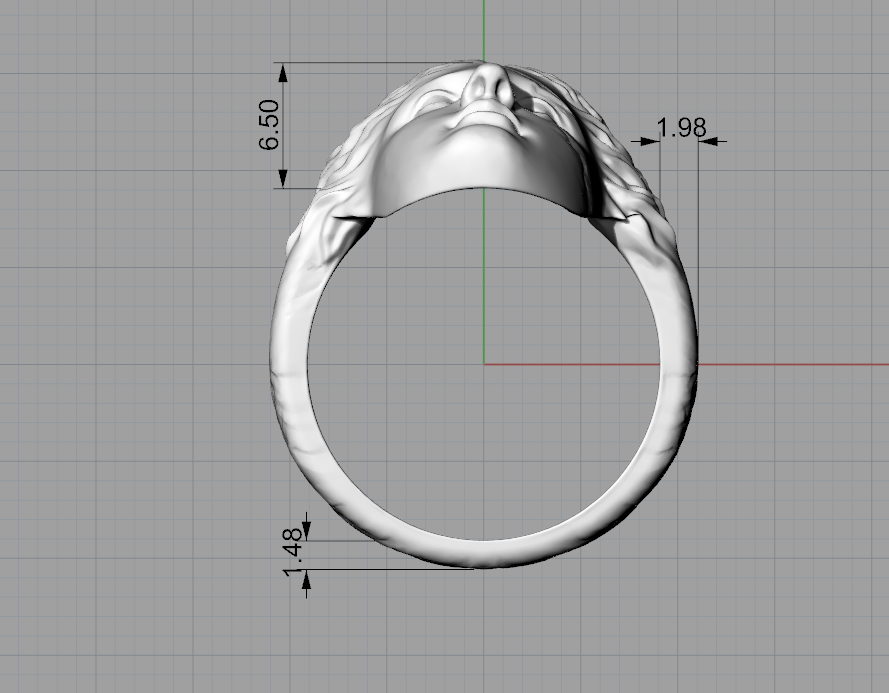This screenshot has height=693, width=889.
Task: Select the 1.98 dimension text
Action: pos(681,128)
